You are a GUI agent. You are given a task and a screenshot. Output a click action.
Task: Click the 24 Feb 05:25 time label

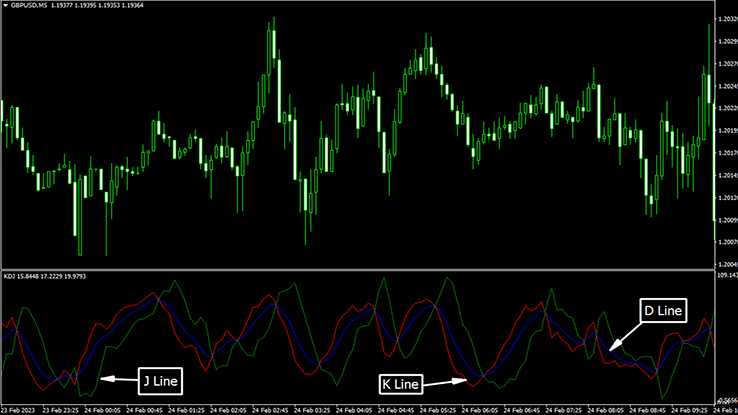click(x=438, y=411)
